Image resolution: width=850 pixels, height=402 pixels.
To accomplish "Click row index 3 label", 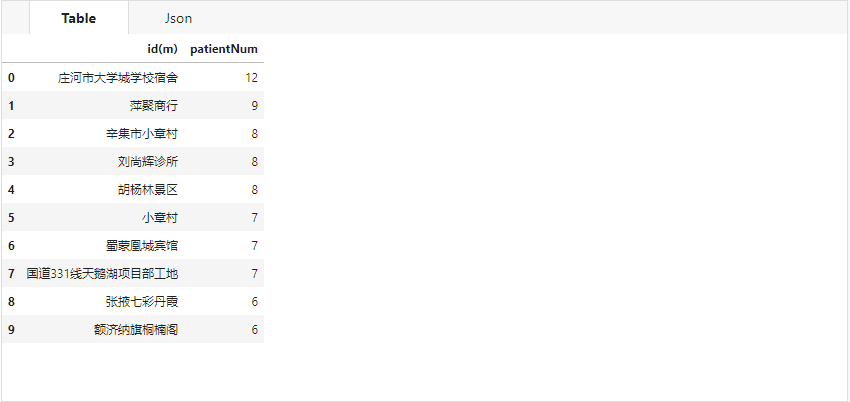I will coord(11,161).
